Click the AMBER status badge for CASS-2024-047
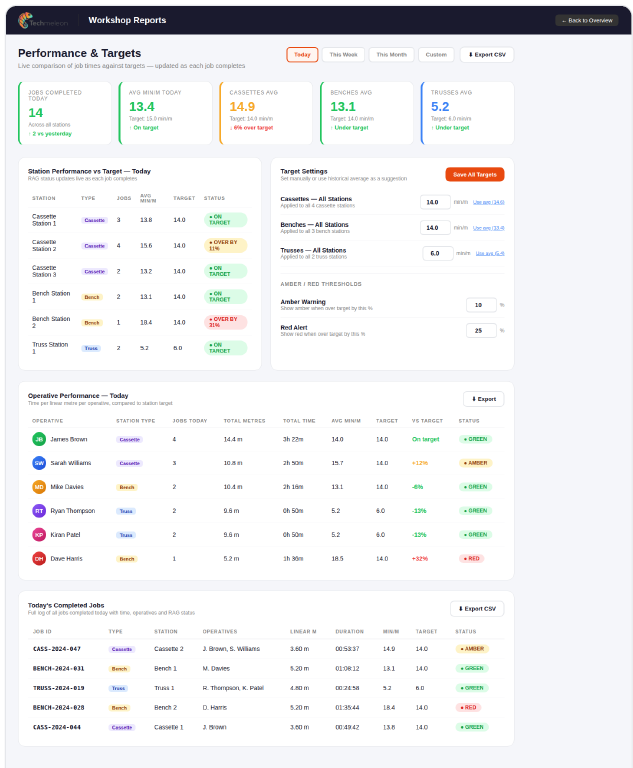 tap(472, 648)
